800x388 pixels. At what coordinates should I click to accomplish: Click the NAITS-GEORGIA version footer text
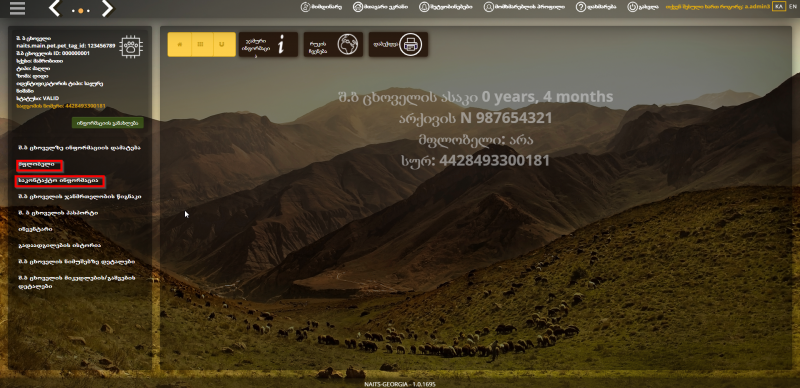point(400,384)
